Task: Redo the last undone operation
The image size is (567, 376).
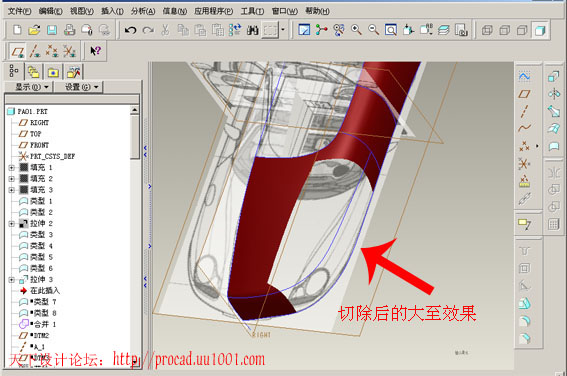Action: pyautogui.click(x=148, y=30)
